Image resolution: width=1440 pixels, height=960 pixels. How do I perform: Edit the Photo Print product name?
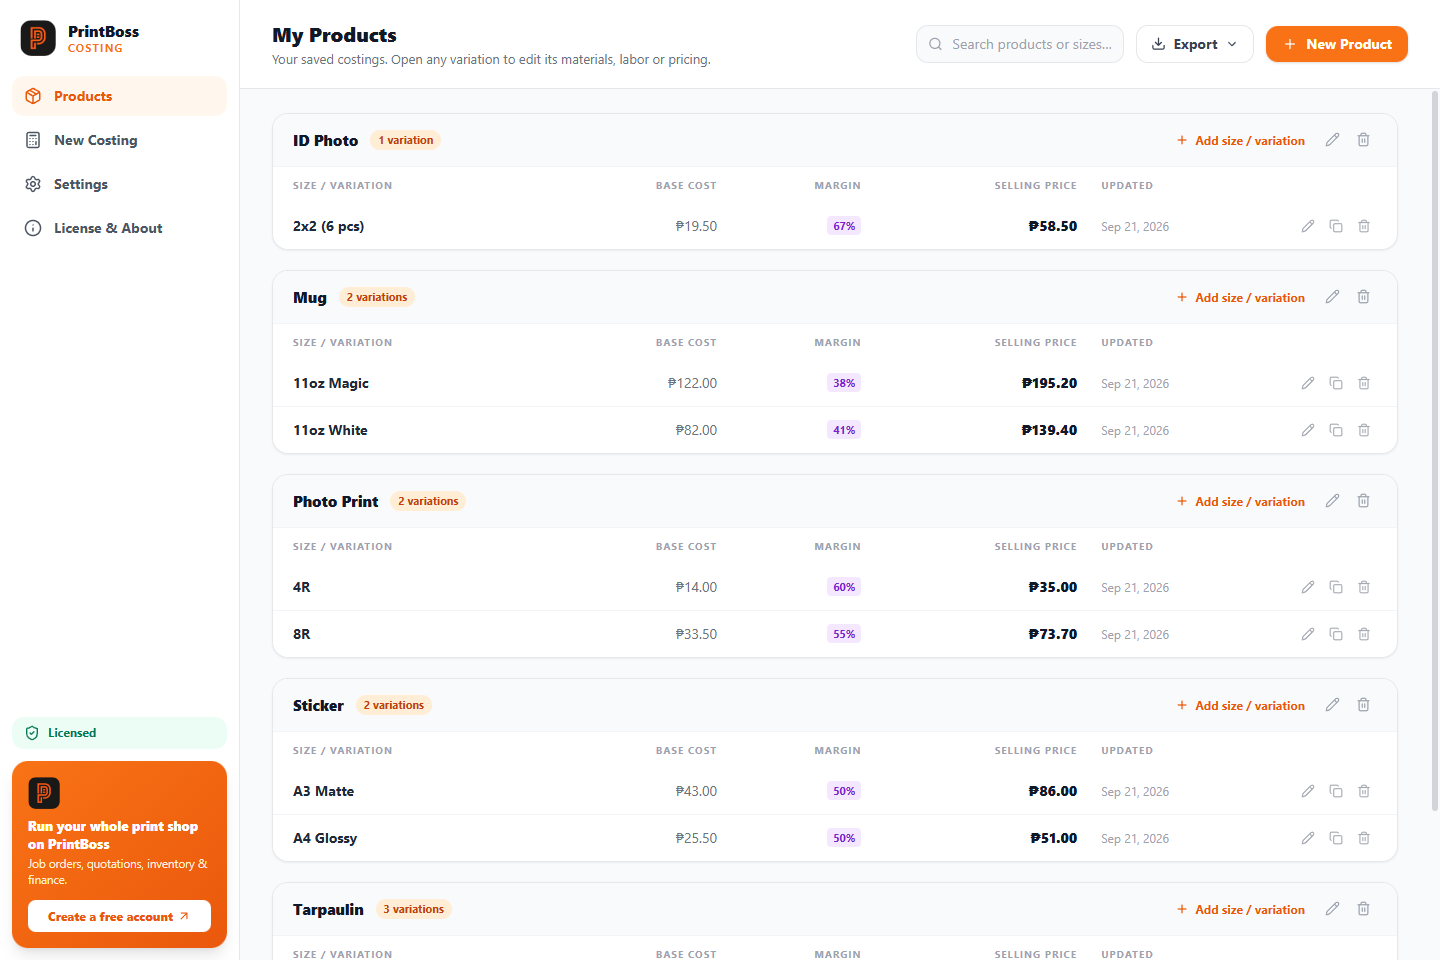click(x=1332, y=501)
